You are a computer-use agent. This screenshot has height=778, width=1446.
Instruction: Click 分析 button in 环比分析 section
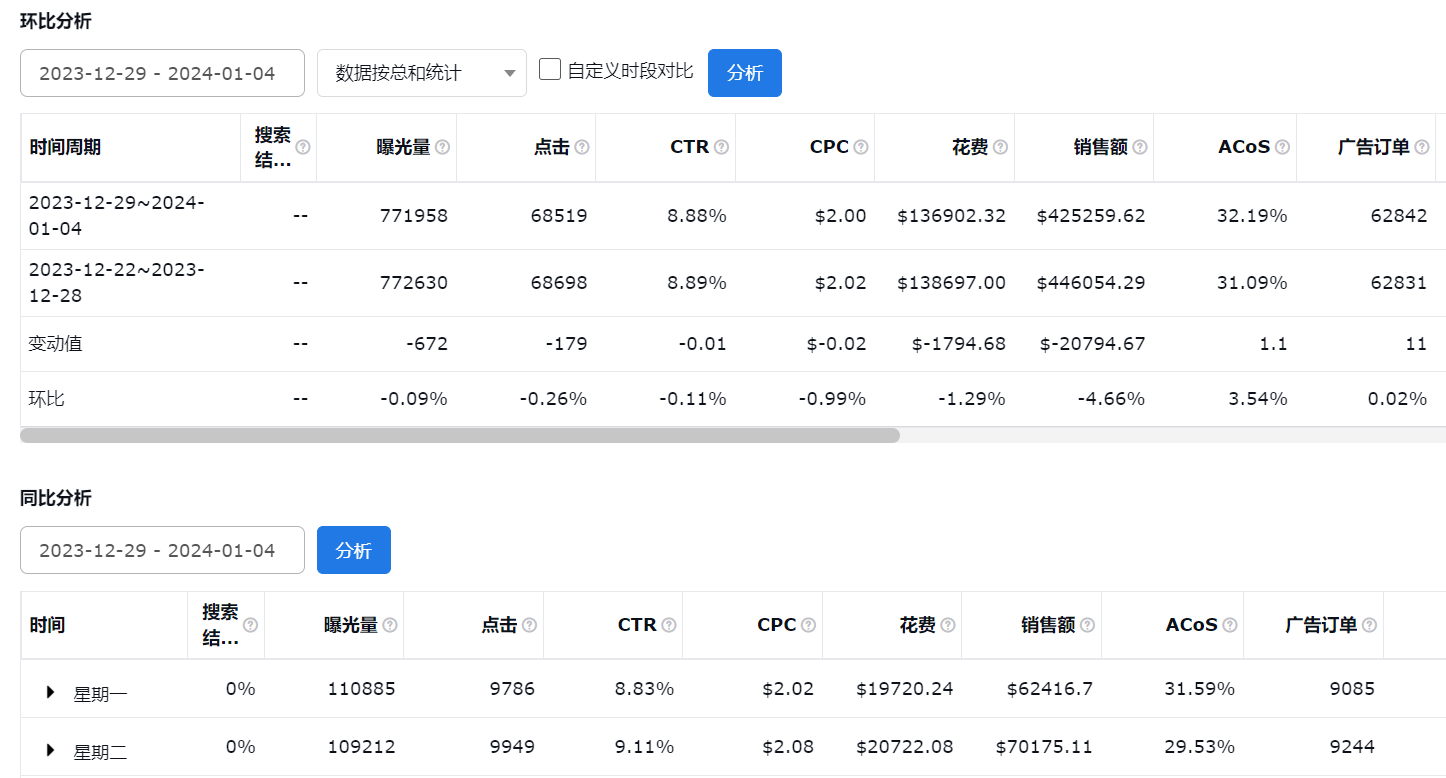(x=745, y=73)
